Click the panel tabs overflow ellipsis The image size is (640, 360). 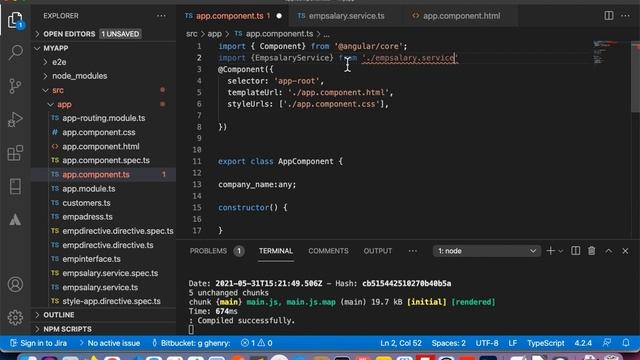[x=413, y=251]
